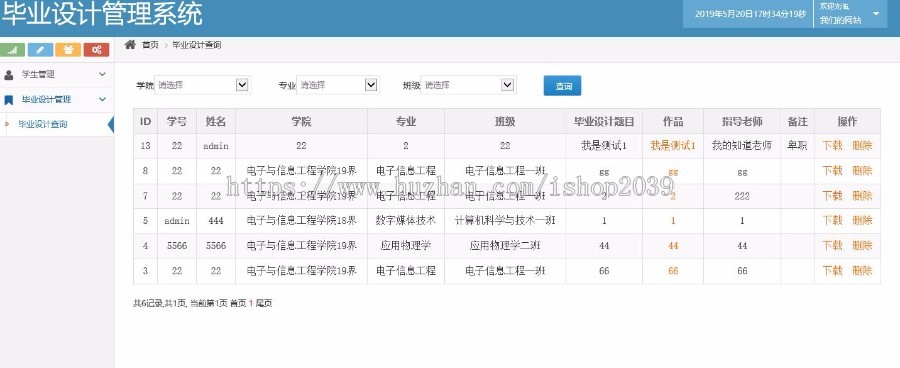900x368 pixels.
Task: Click the 毕业设计管理系统 header title
Action: [102, 14]
